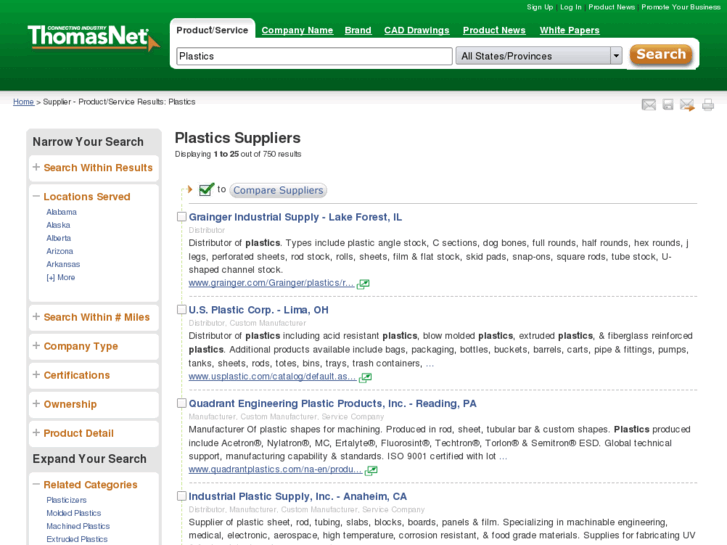Open Industrial Plastic Supply, Inc. listing
Image resolution: width=727 pixels, height=545 pixels.
(298, 496)
